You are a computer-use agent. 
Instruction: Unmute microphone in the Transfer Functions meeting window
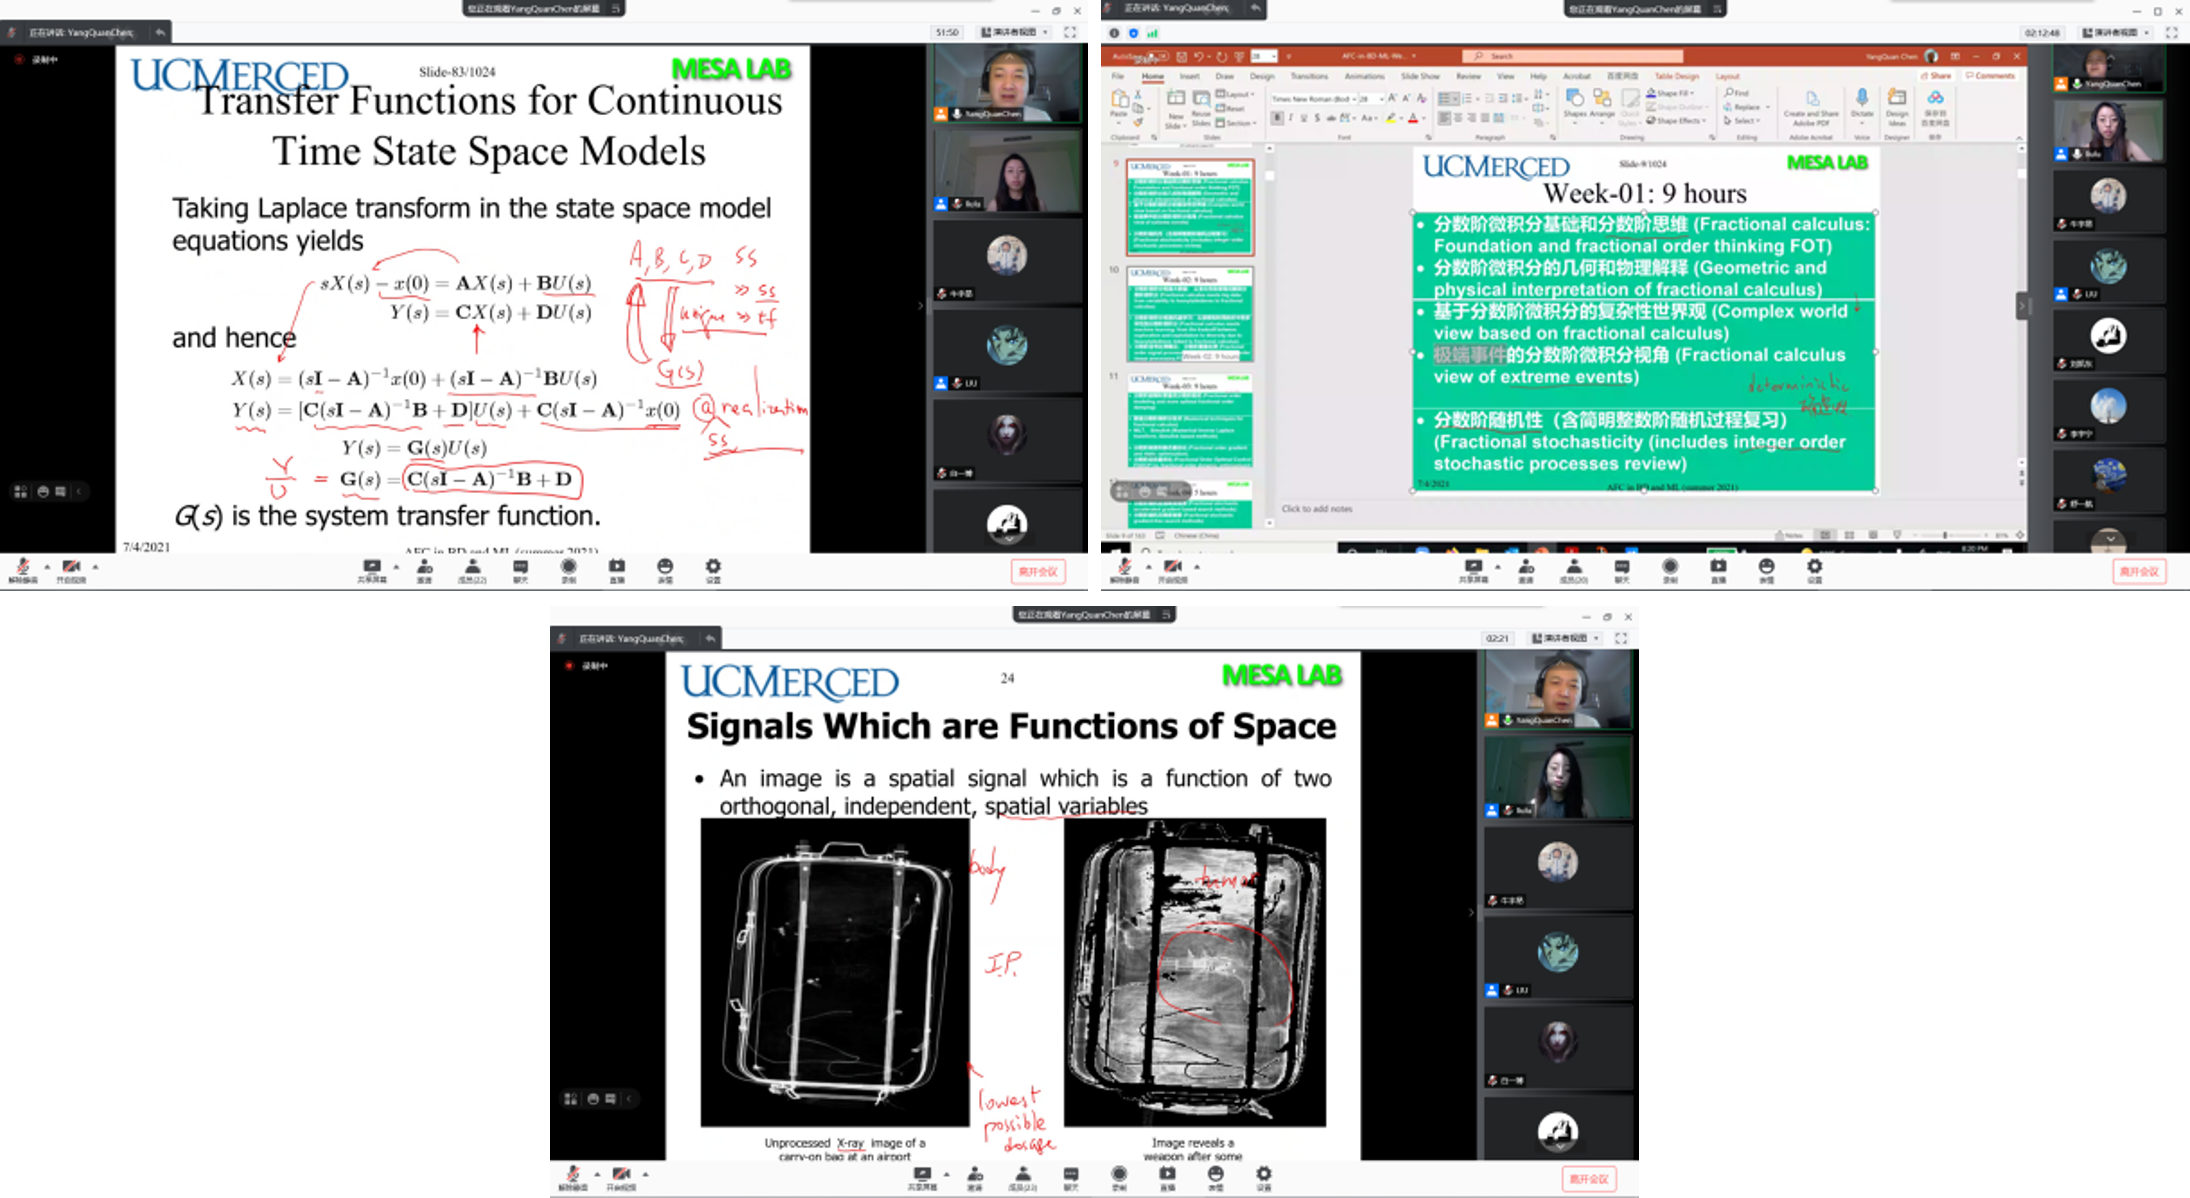(x=23, y=568)
